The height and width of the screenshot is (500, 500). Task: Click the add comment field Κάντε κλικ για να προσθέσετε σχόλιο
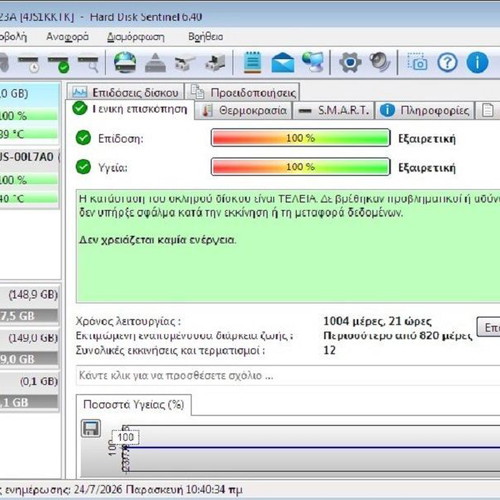coord(288,376)
